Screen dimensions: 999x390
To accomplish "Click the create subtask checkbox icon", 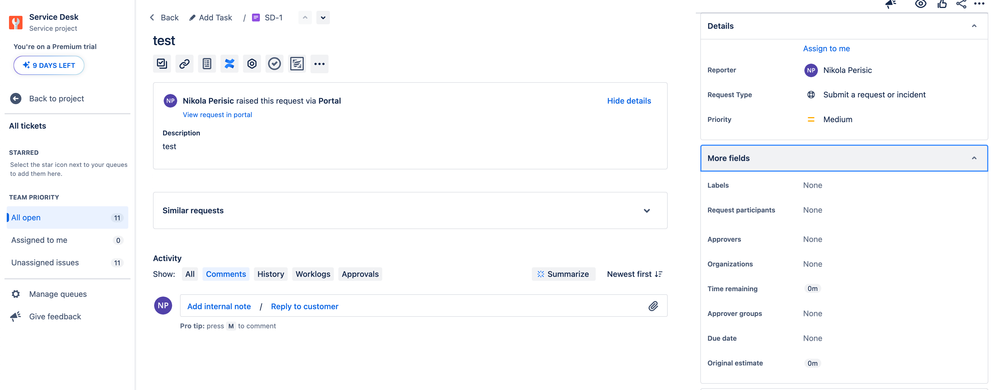I will [x=162, y=64].
